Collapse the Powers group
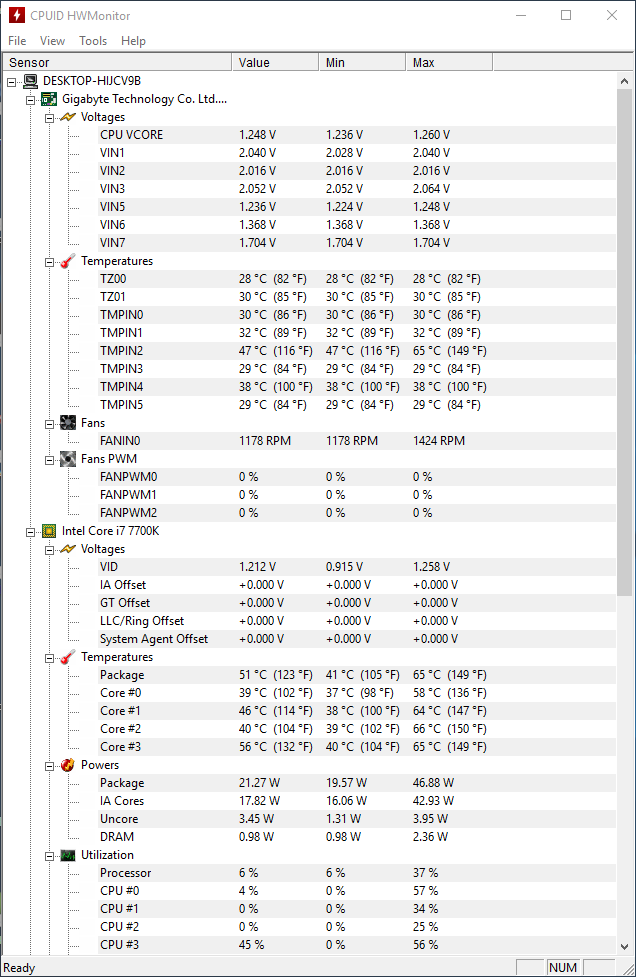The image size is (636, 977). pyautogui.click(x=49, y=766)
